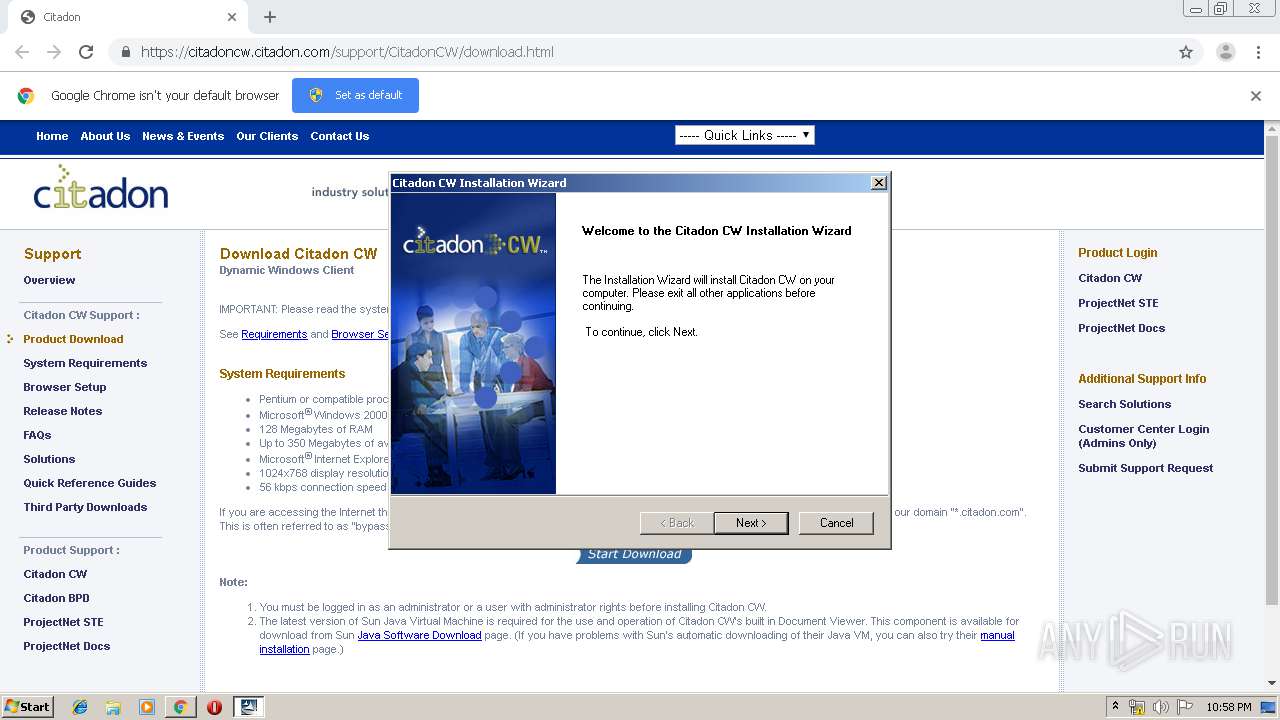The height and width of the screenshot is (720, 1280).
Task: Open the Home menu item
Action: tap(52, 136)
